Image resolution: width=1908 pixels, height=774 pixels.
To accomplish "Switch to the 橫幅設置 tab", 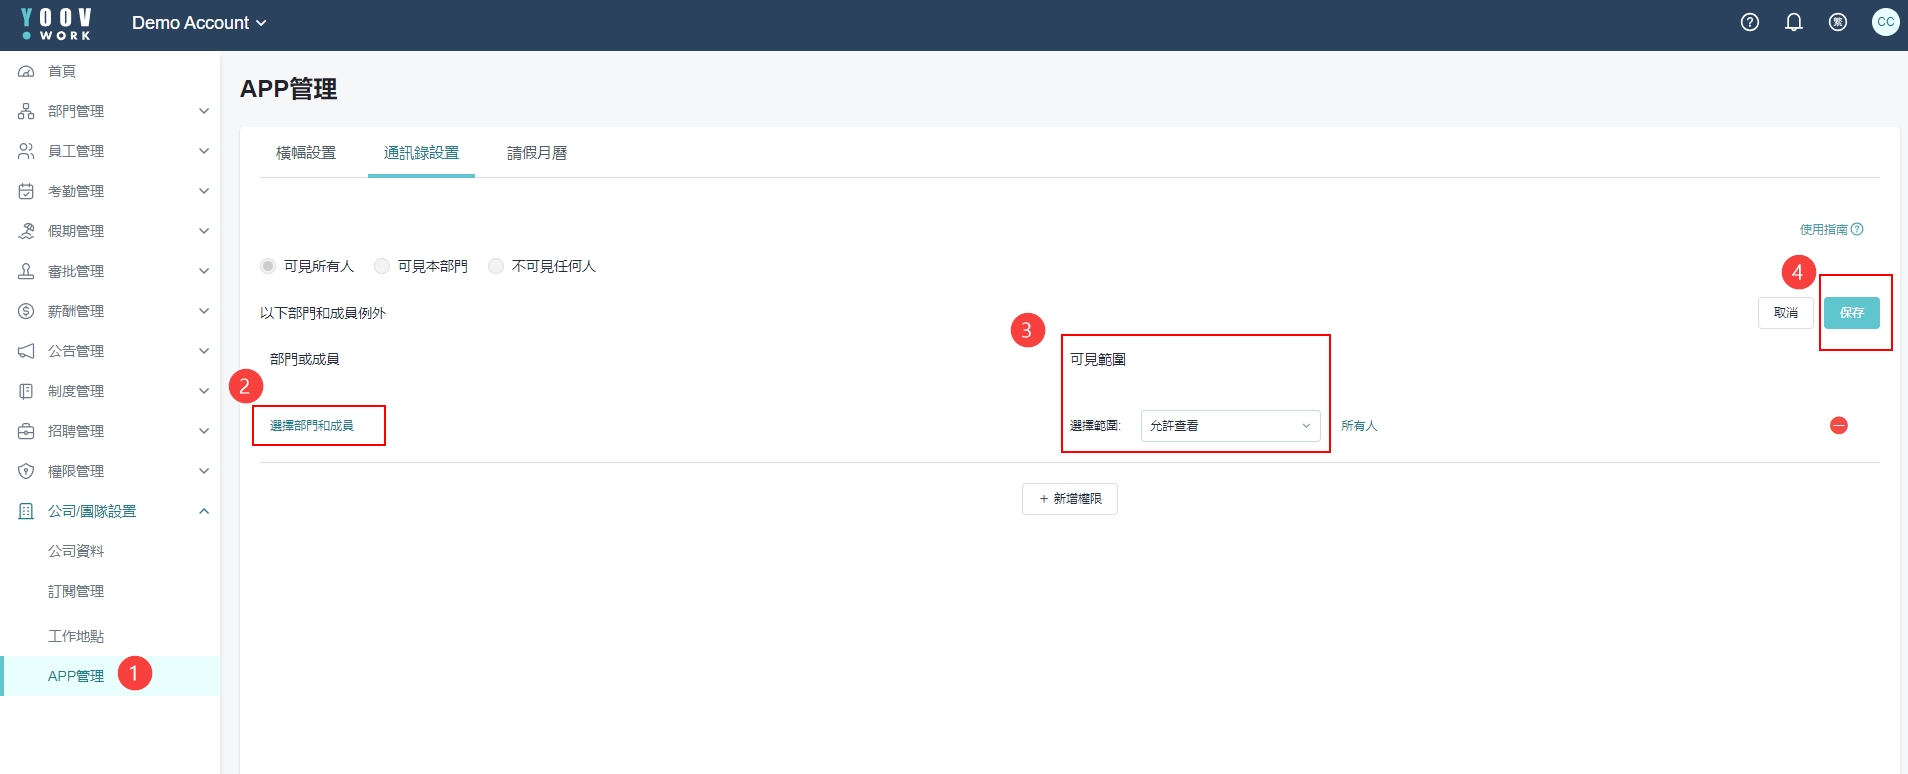I will [306, 153].
